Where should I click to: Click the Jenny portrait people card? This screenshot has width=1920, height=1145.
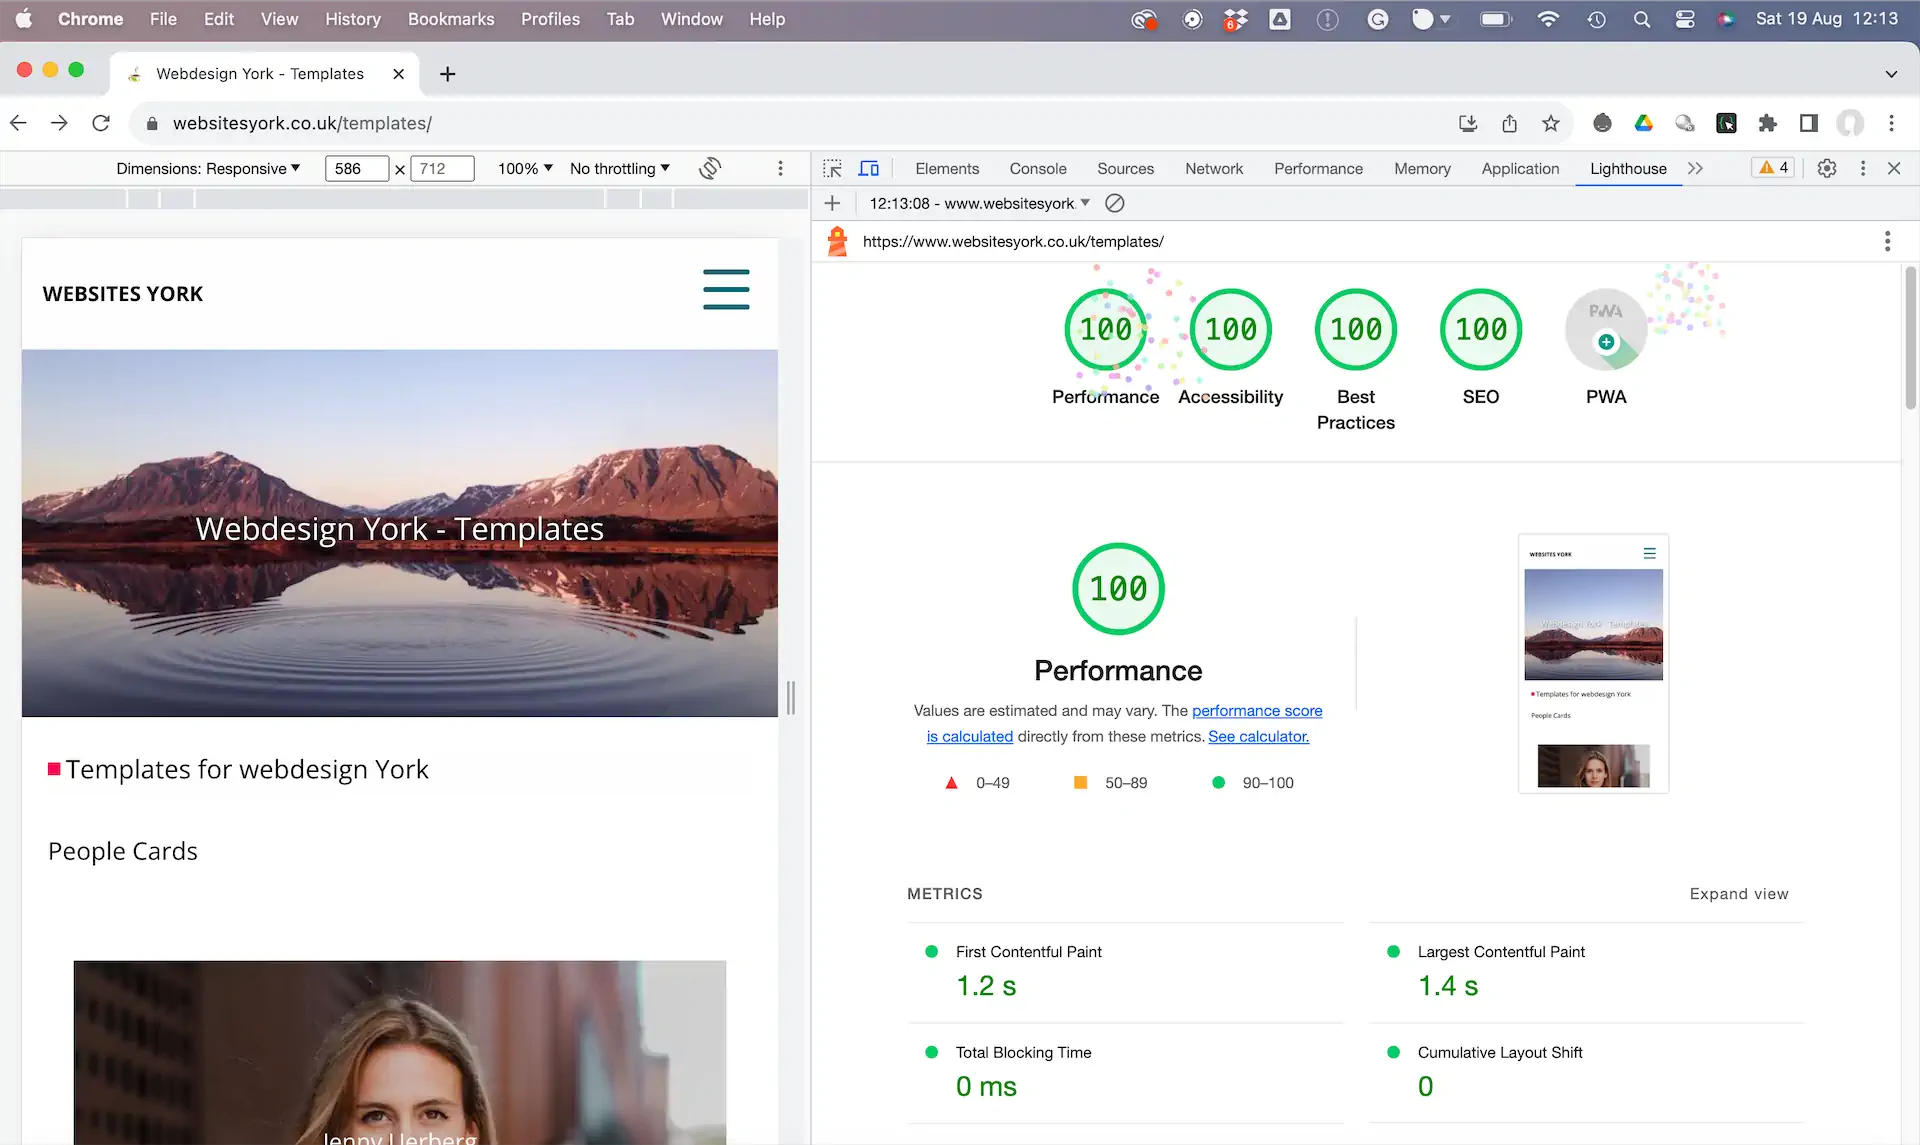399,1052
